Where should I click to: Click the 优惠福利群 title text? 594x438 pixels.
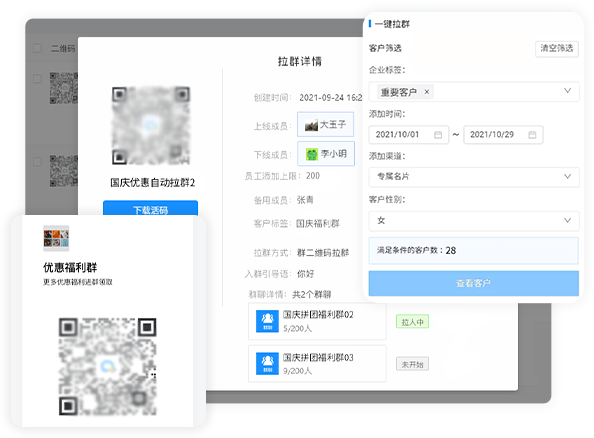click(70, 267)
